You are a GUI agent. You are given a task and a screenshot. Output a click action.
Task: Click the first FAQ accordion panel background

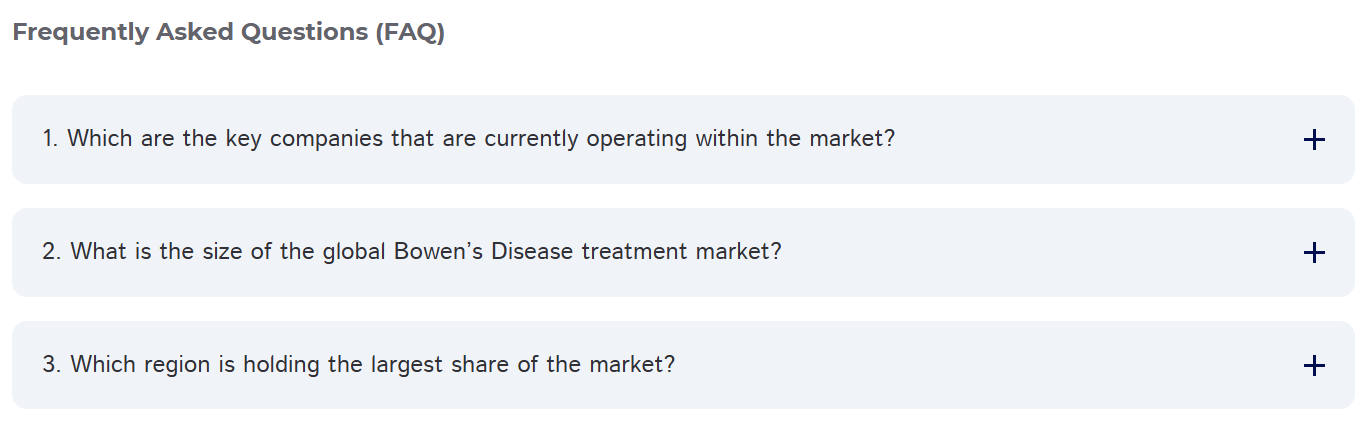[683, 139]
